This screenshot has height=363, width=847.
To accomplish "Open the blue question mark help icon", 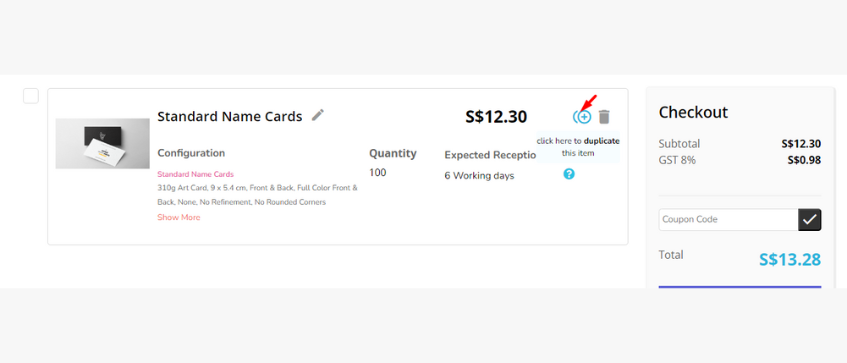I will coord(569,174).
